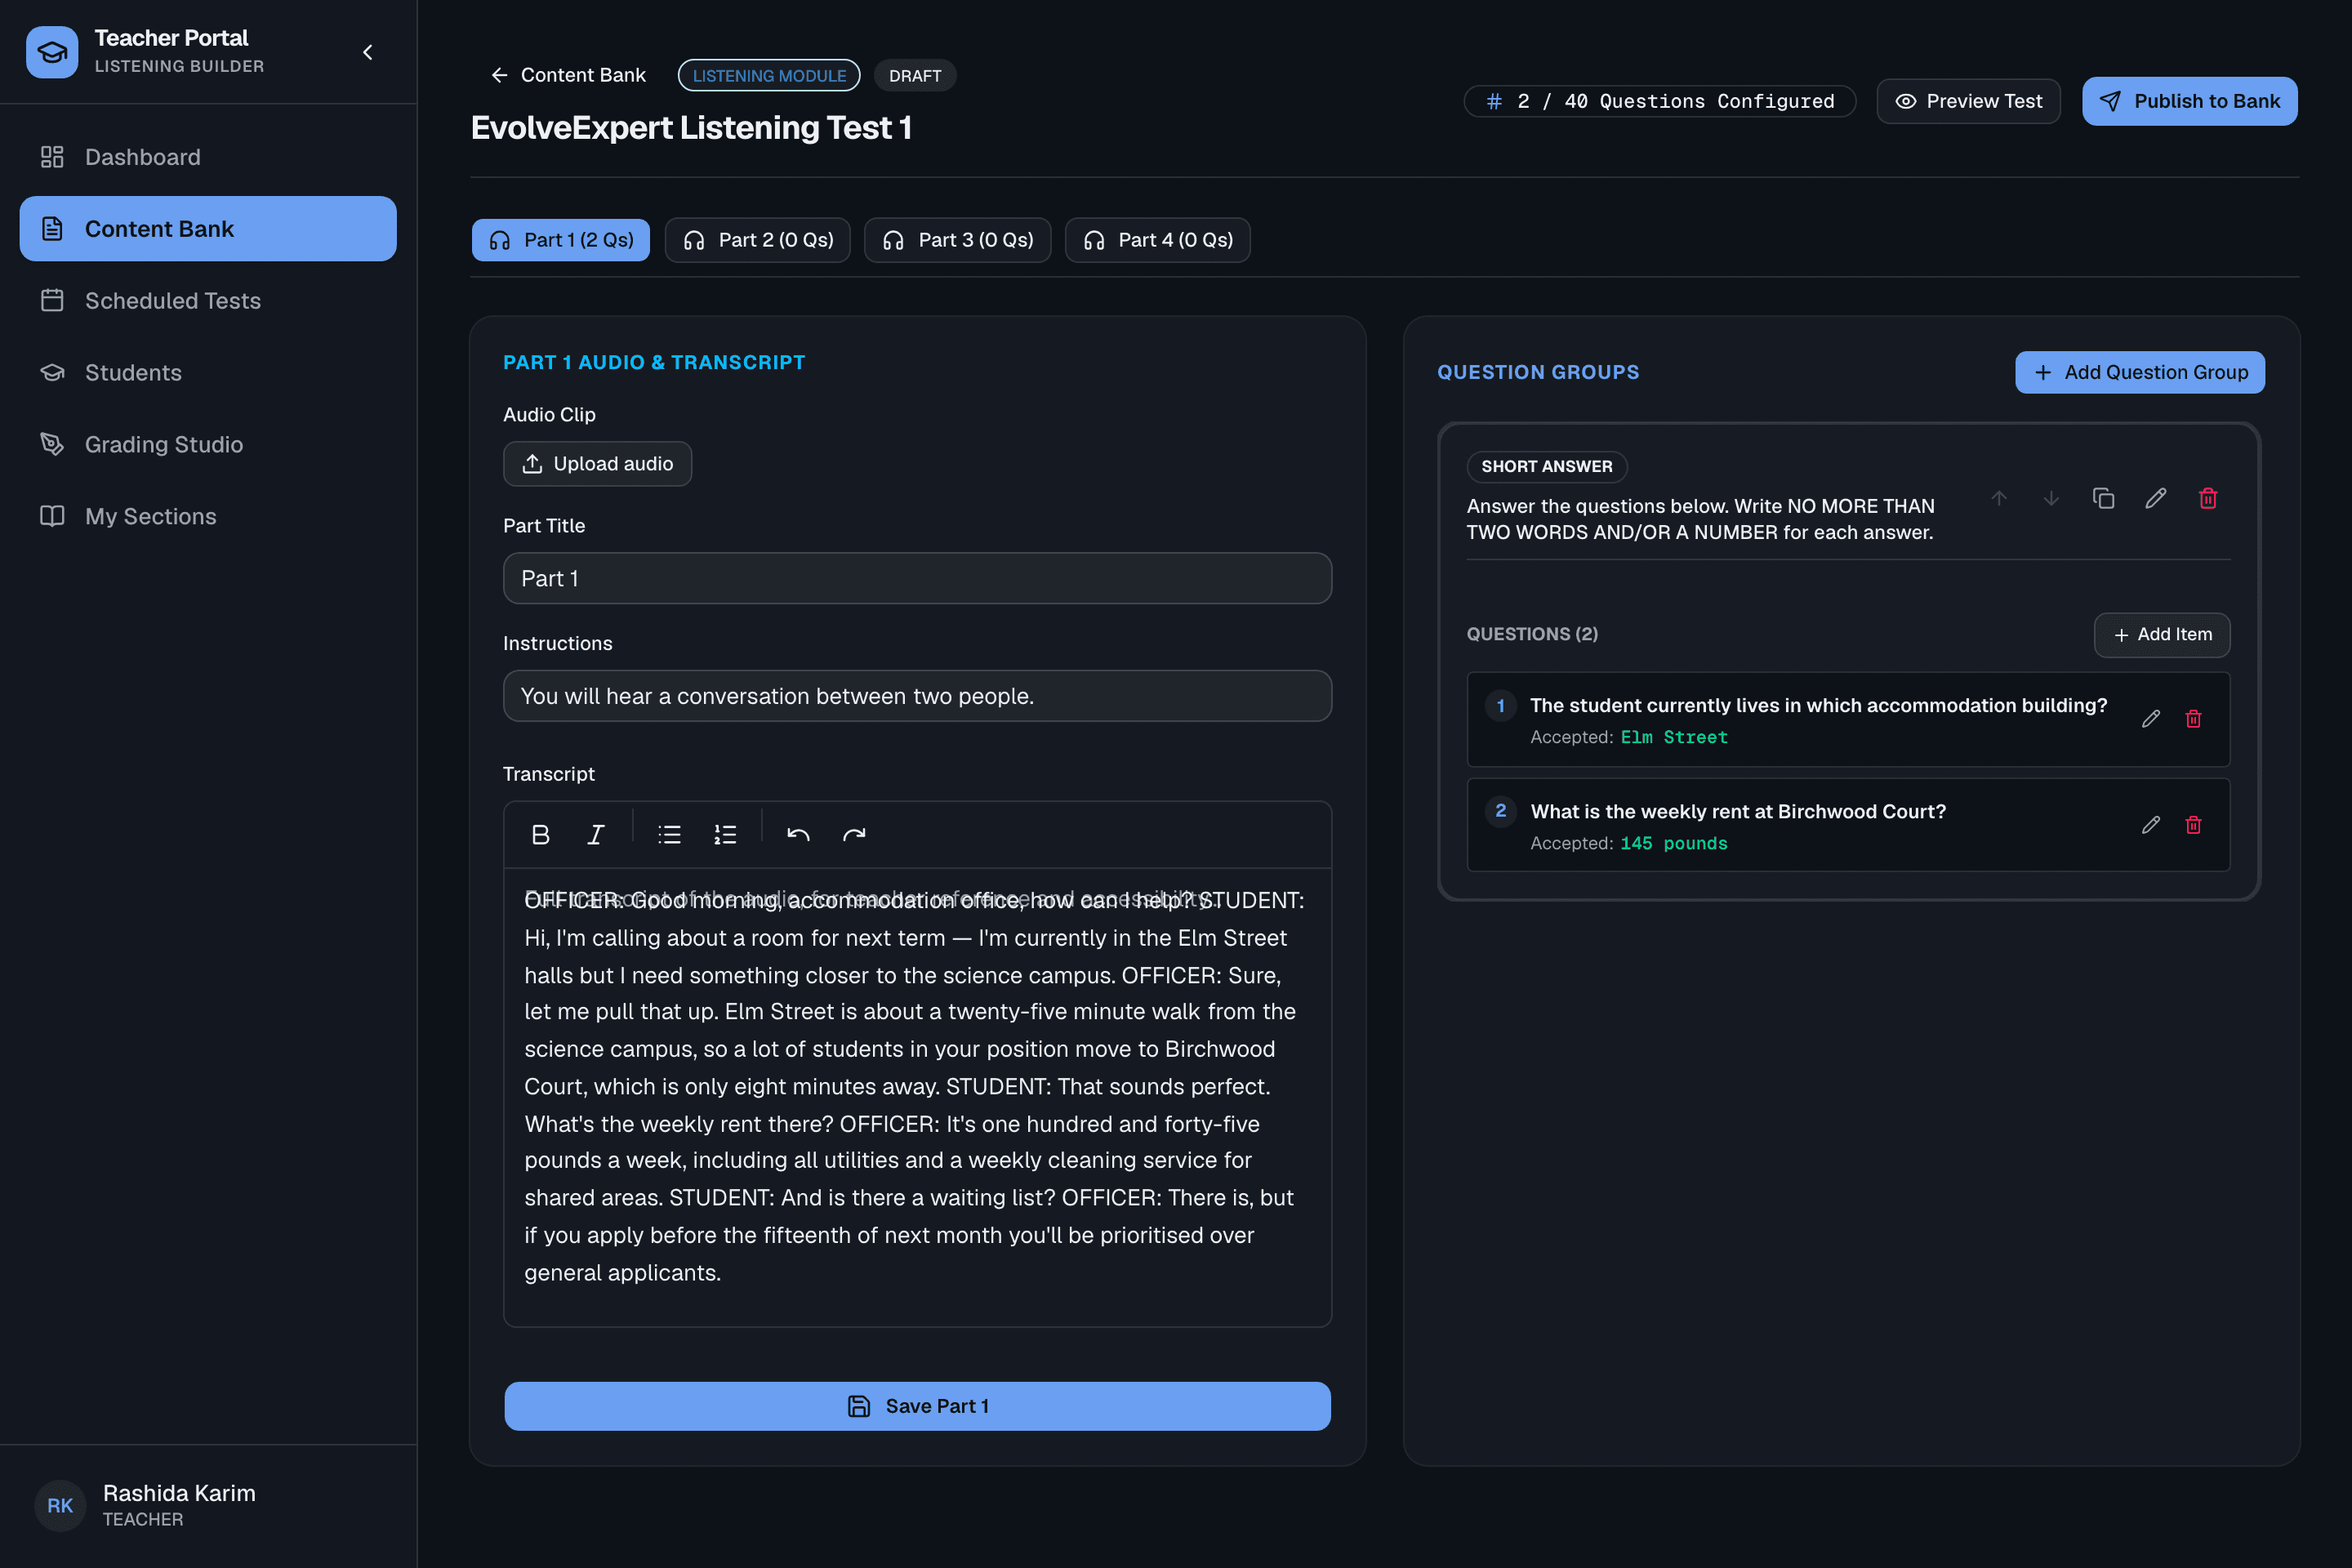Open the Students section

coord(208,372)
